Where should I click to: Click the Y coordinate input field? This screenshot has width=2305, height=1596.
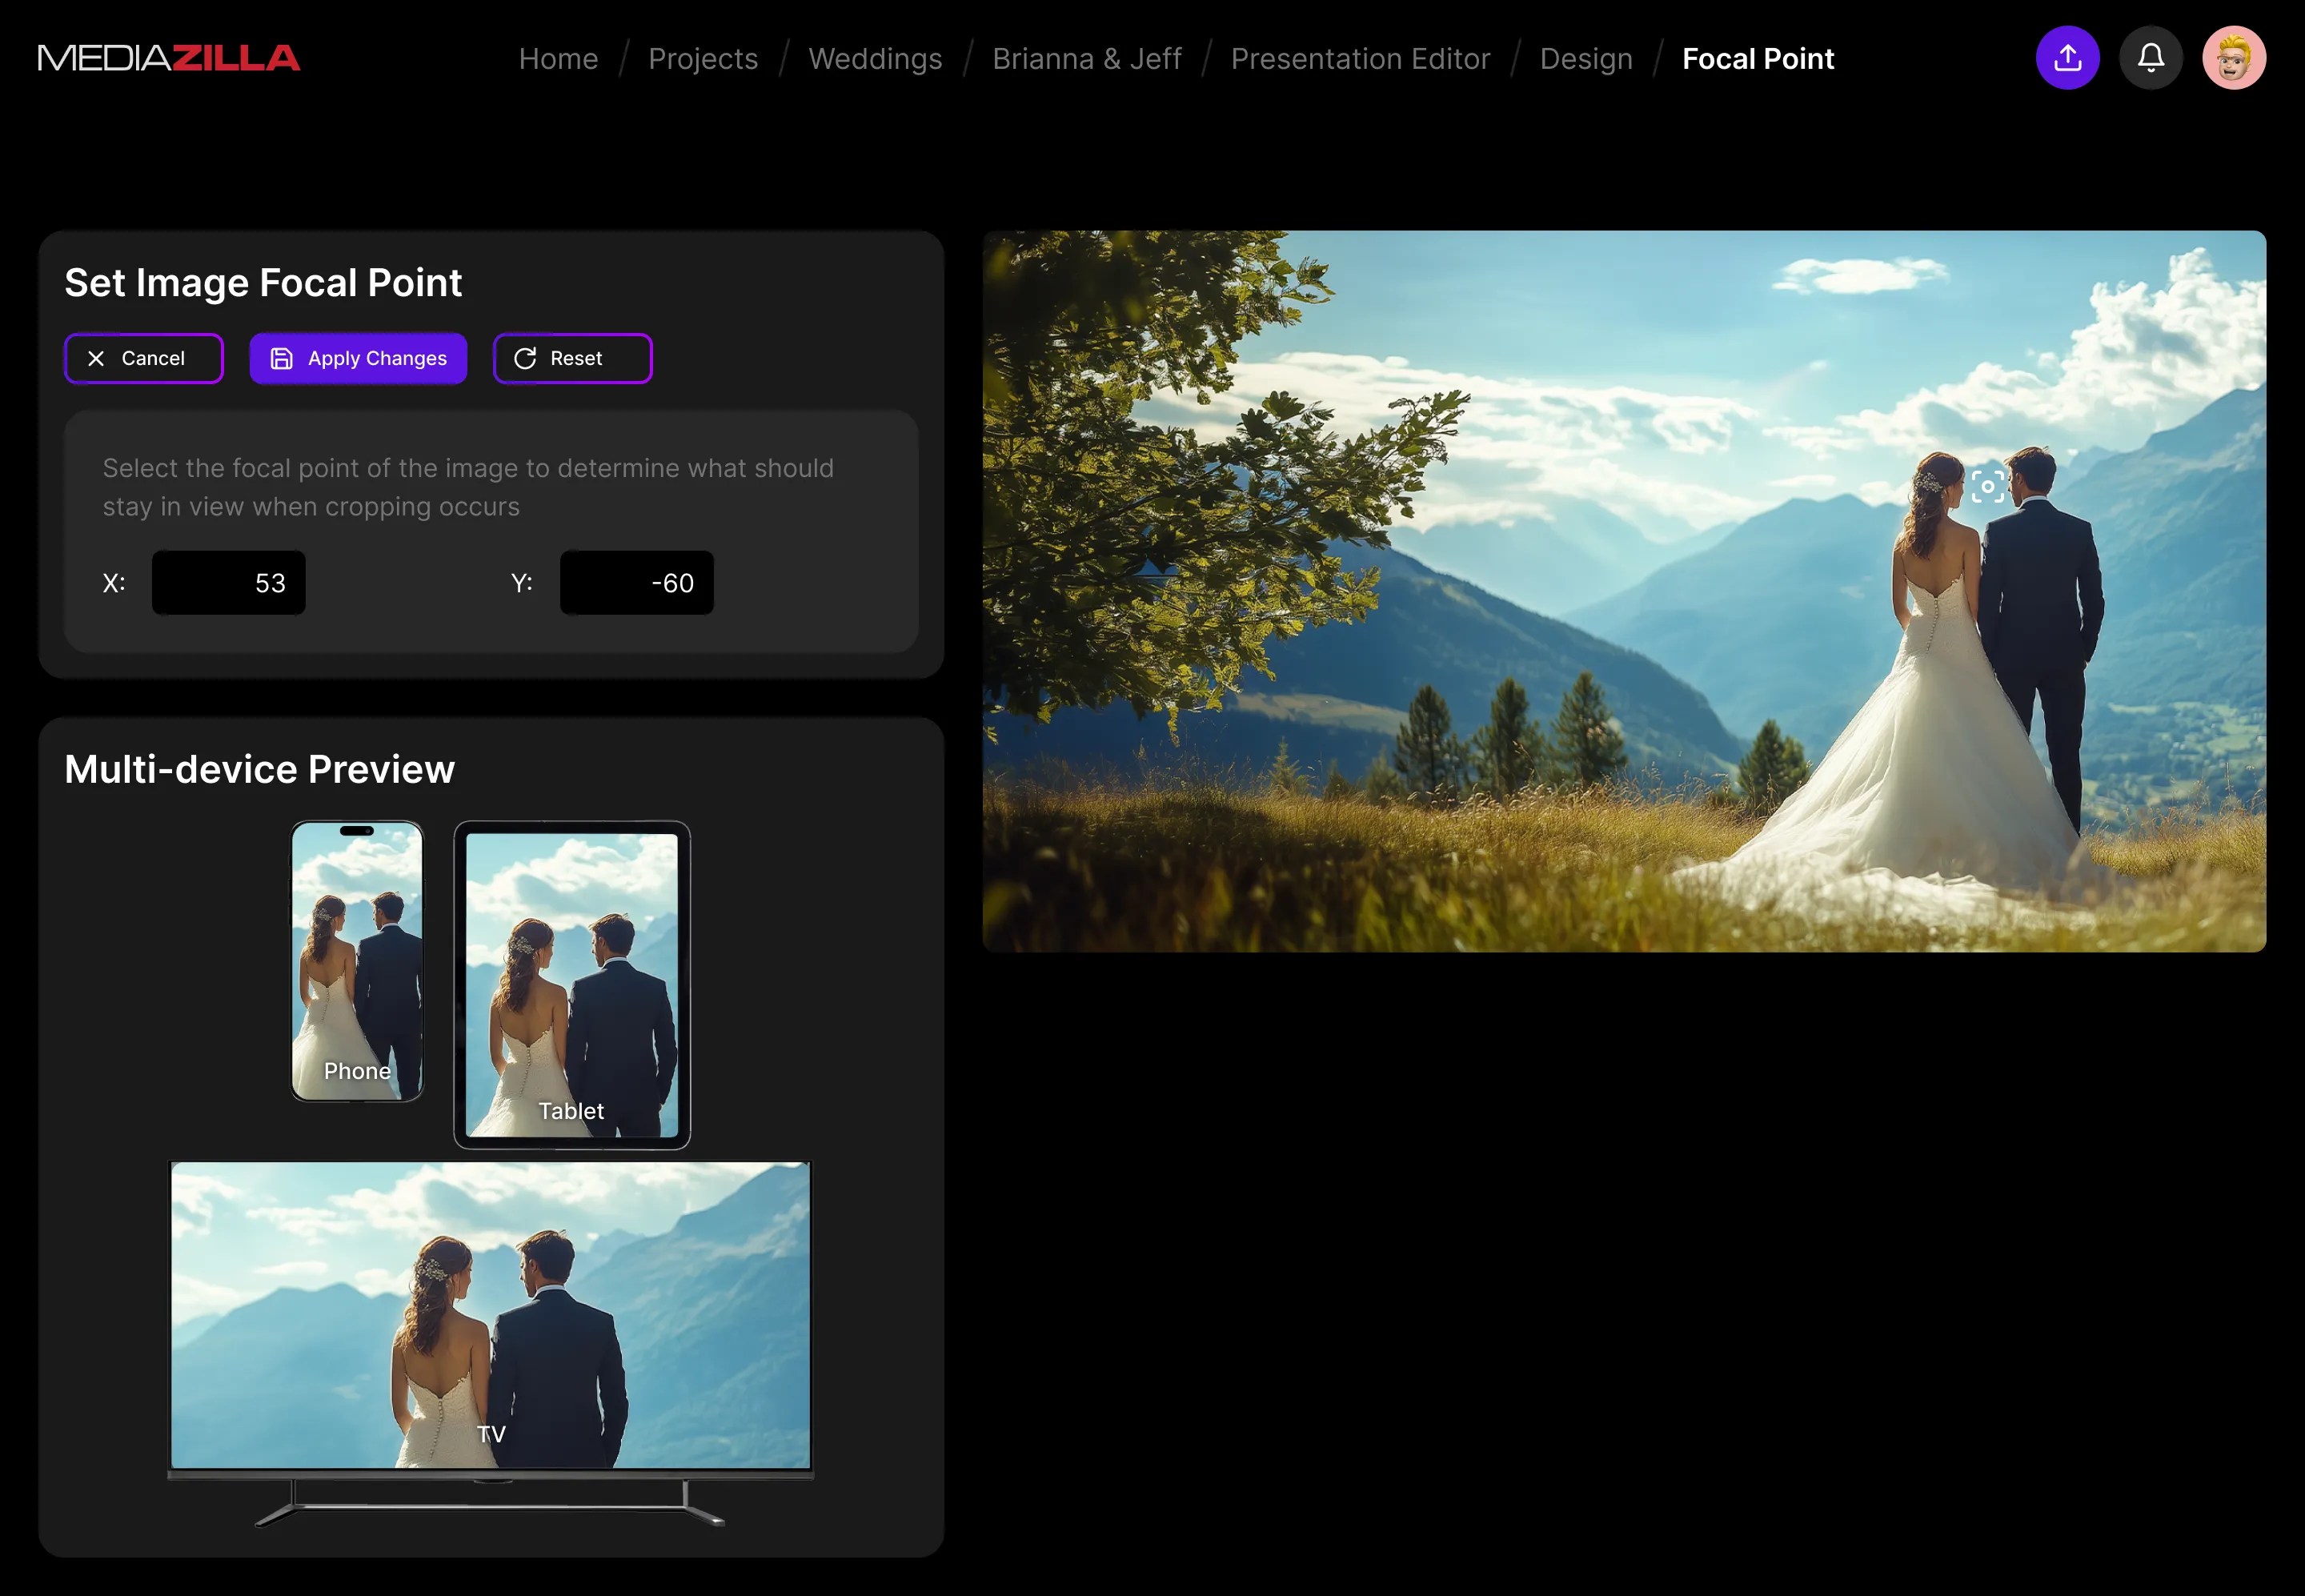(x=637, y=583)
